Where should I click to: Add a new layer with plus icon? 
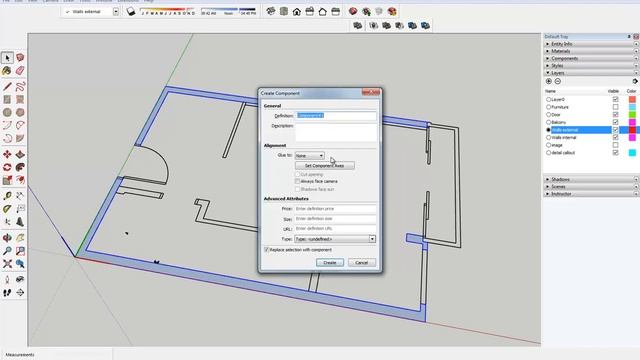(x=549, y=81)
